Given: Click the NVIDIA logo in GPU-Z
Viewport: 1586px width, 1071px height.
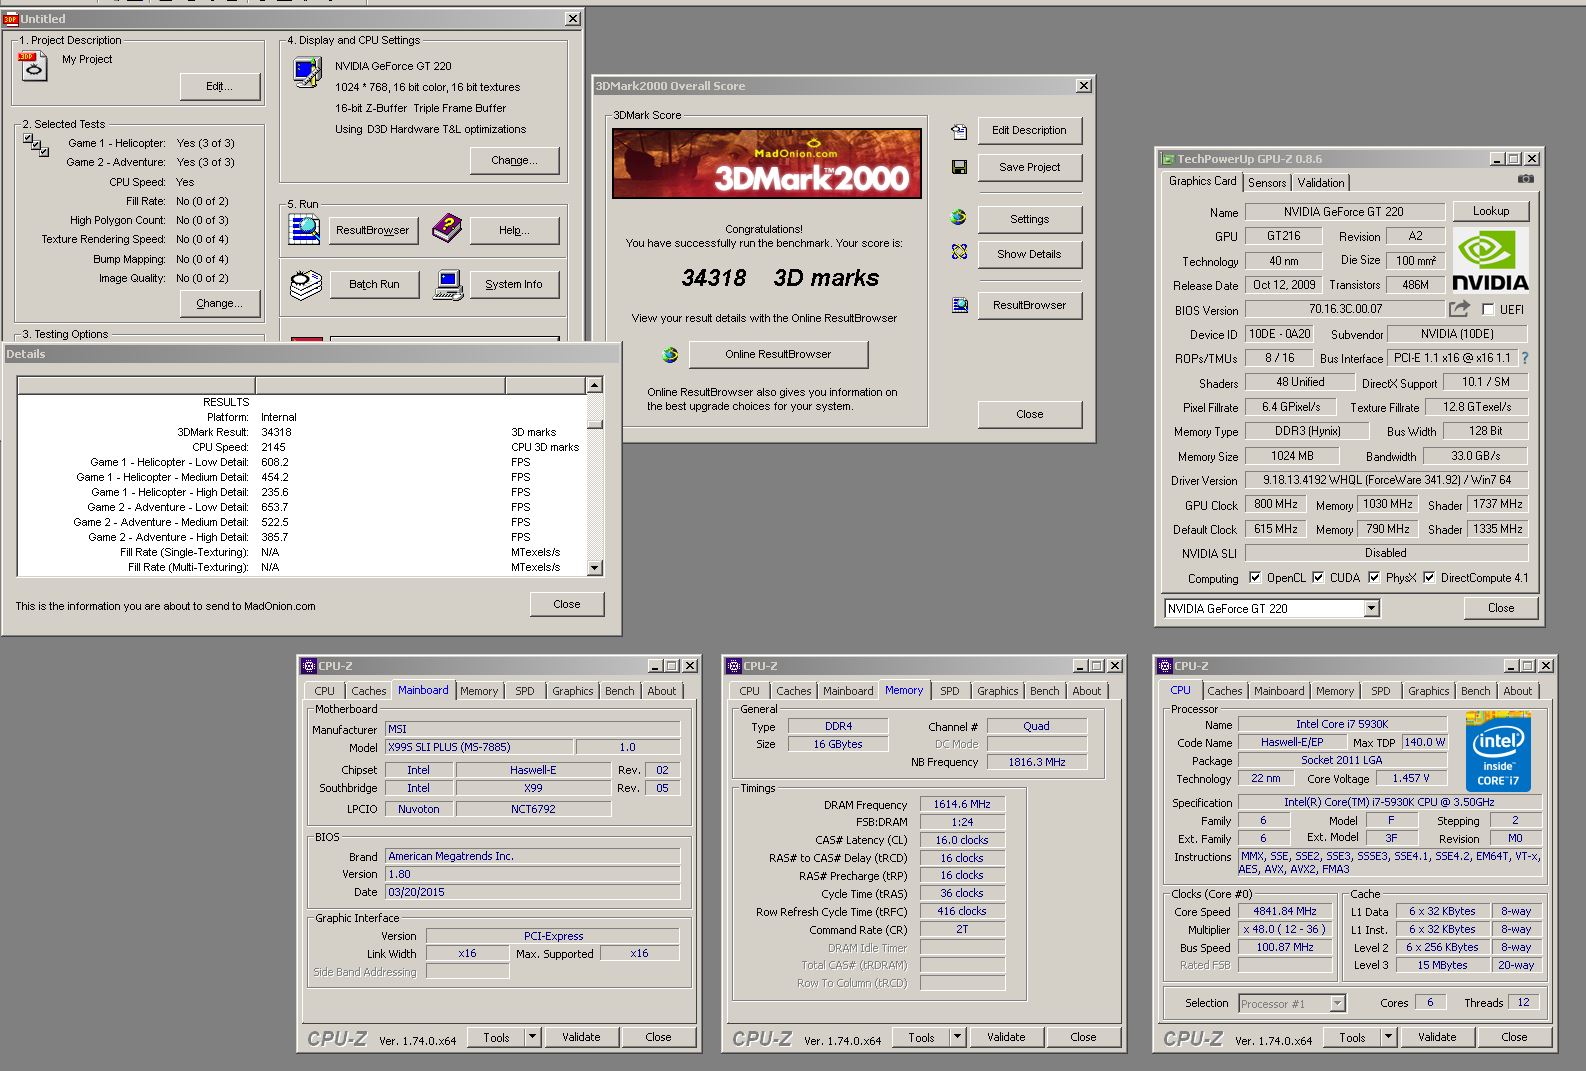Looking at the screenshot, I should pyautogui.click(x=1490, y=260).
